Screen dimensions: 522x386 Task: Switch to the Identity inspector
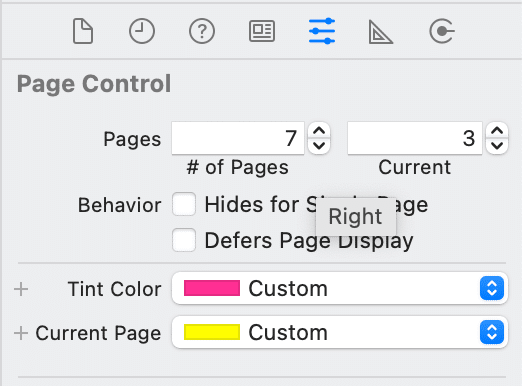(x=262, y=31)
